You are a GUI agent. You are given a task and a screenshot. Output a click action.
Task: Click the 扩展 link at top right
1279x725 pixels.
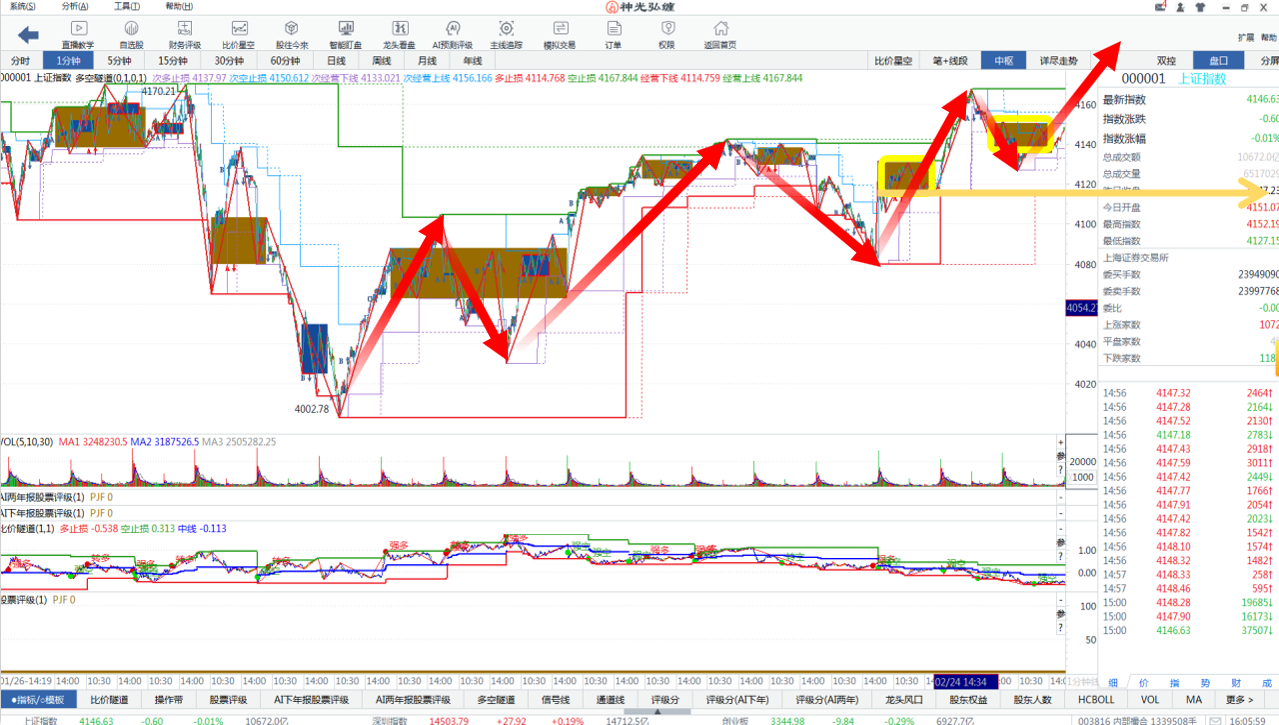point(1245,38)
